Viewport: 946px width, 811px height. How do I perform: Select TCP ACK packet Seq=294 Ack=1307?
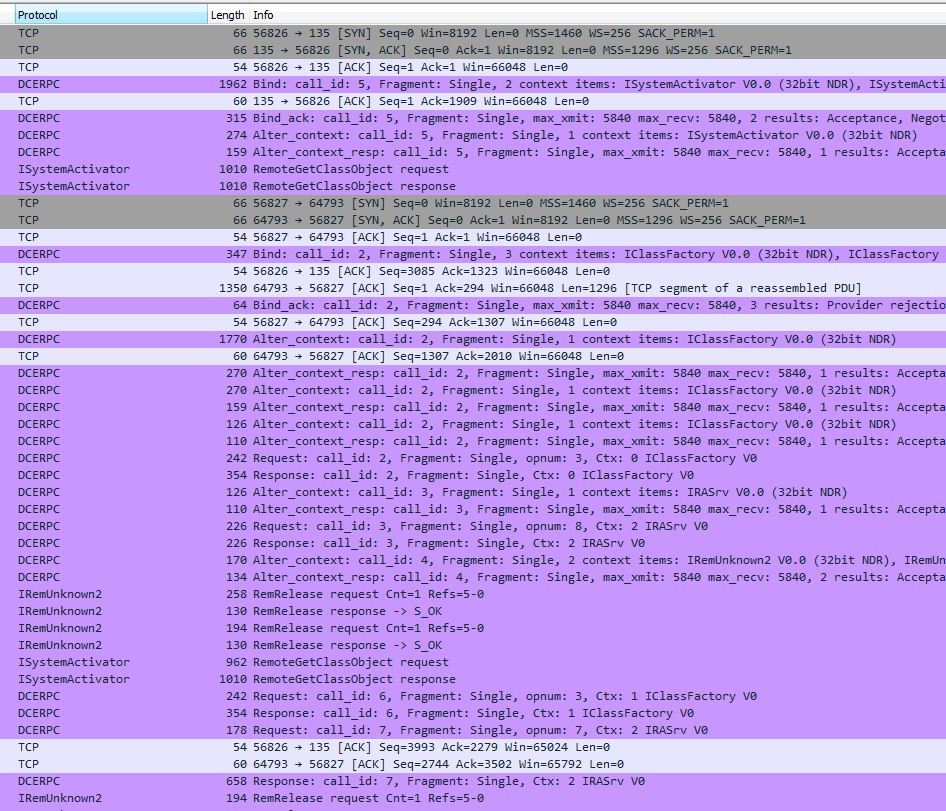click(473, 322)
